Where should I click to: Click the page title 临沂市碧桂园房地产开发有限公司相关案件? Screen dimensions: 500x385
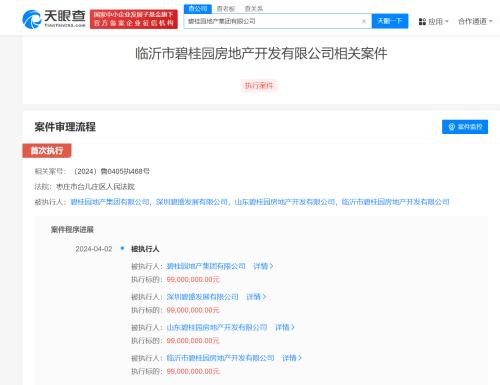[261, 53]
